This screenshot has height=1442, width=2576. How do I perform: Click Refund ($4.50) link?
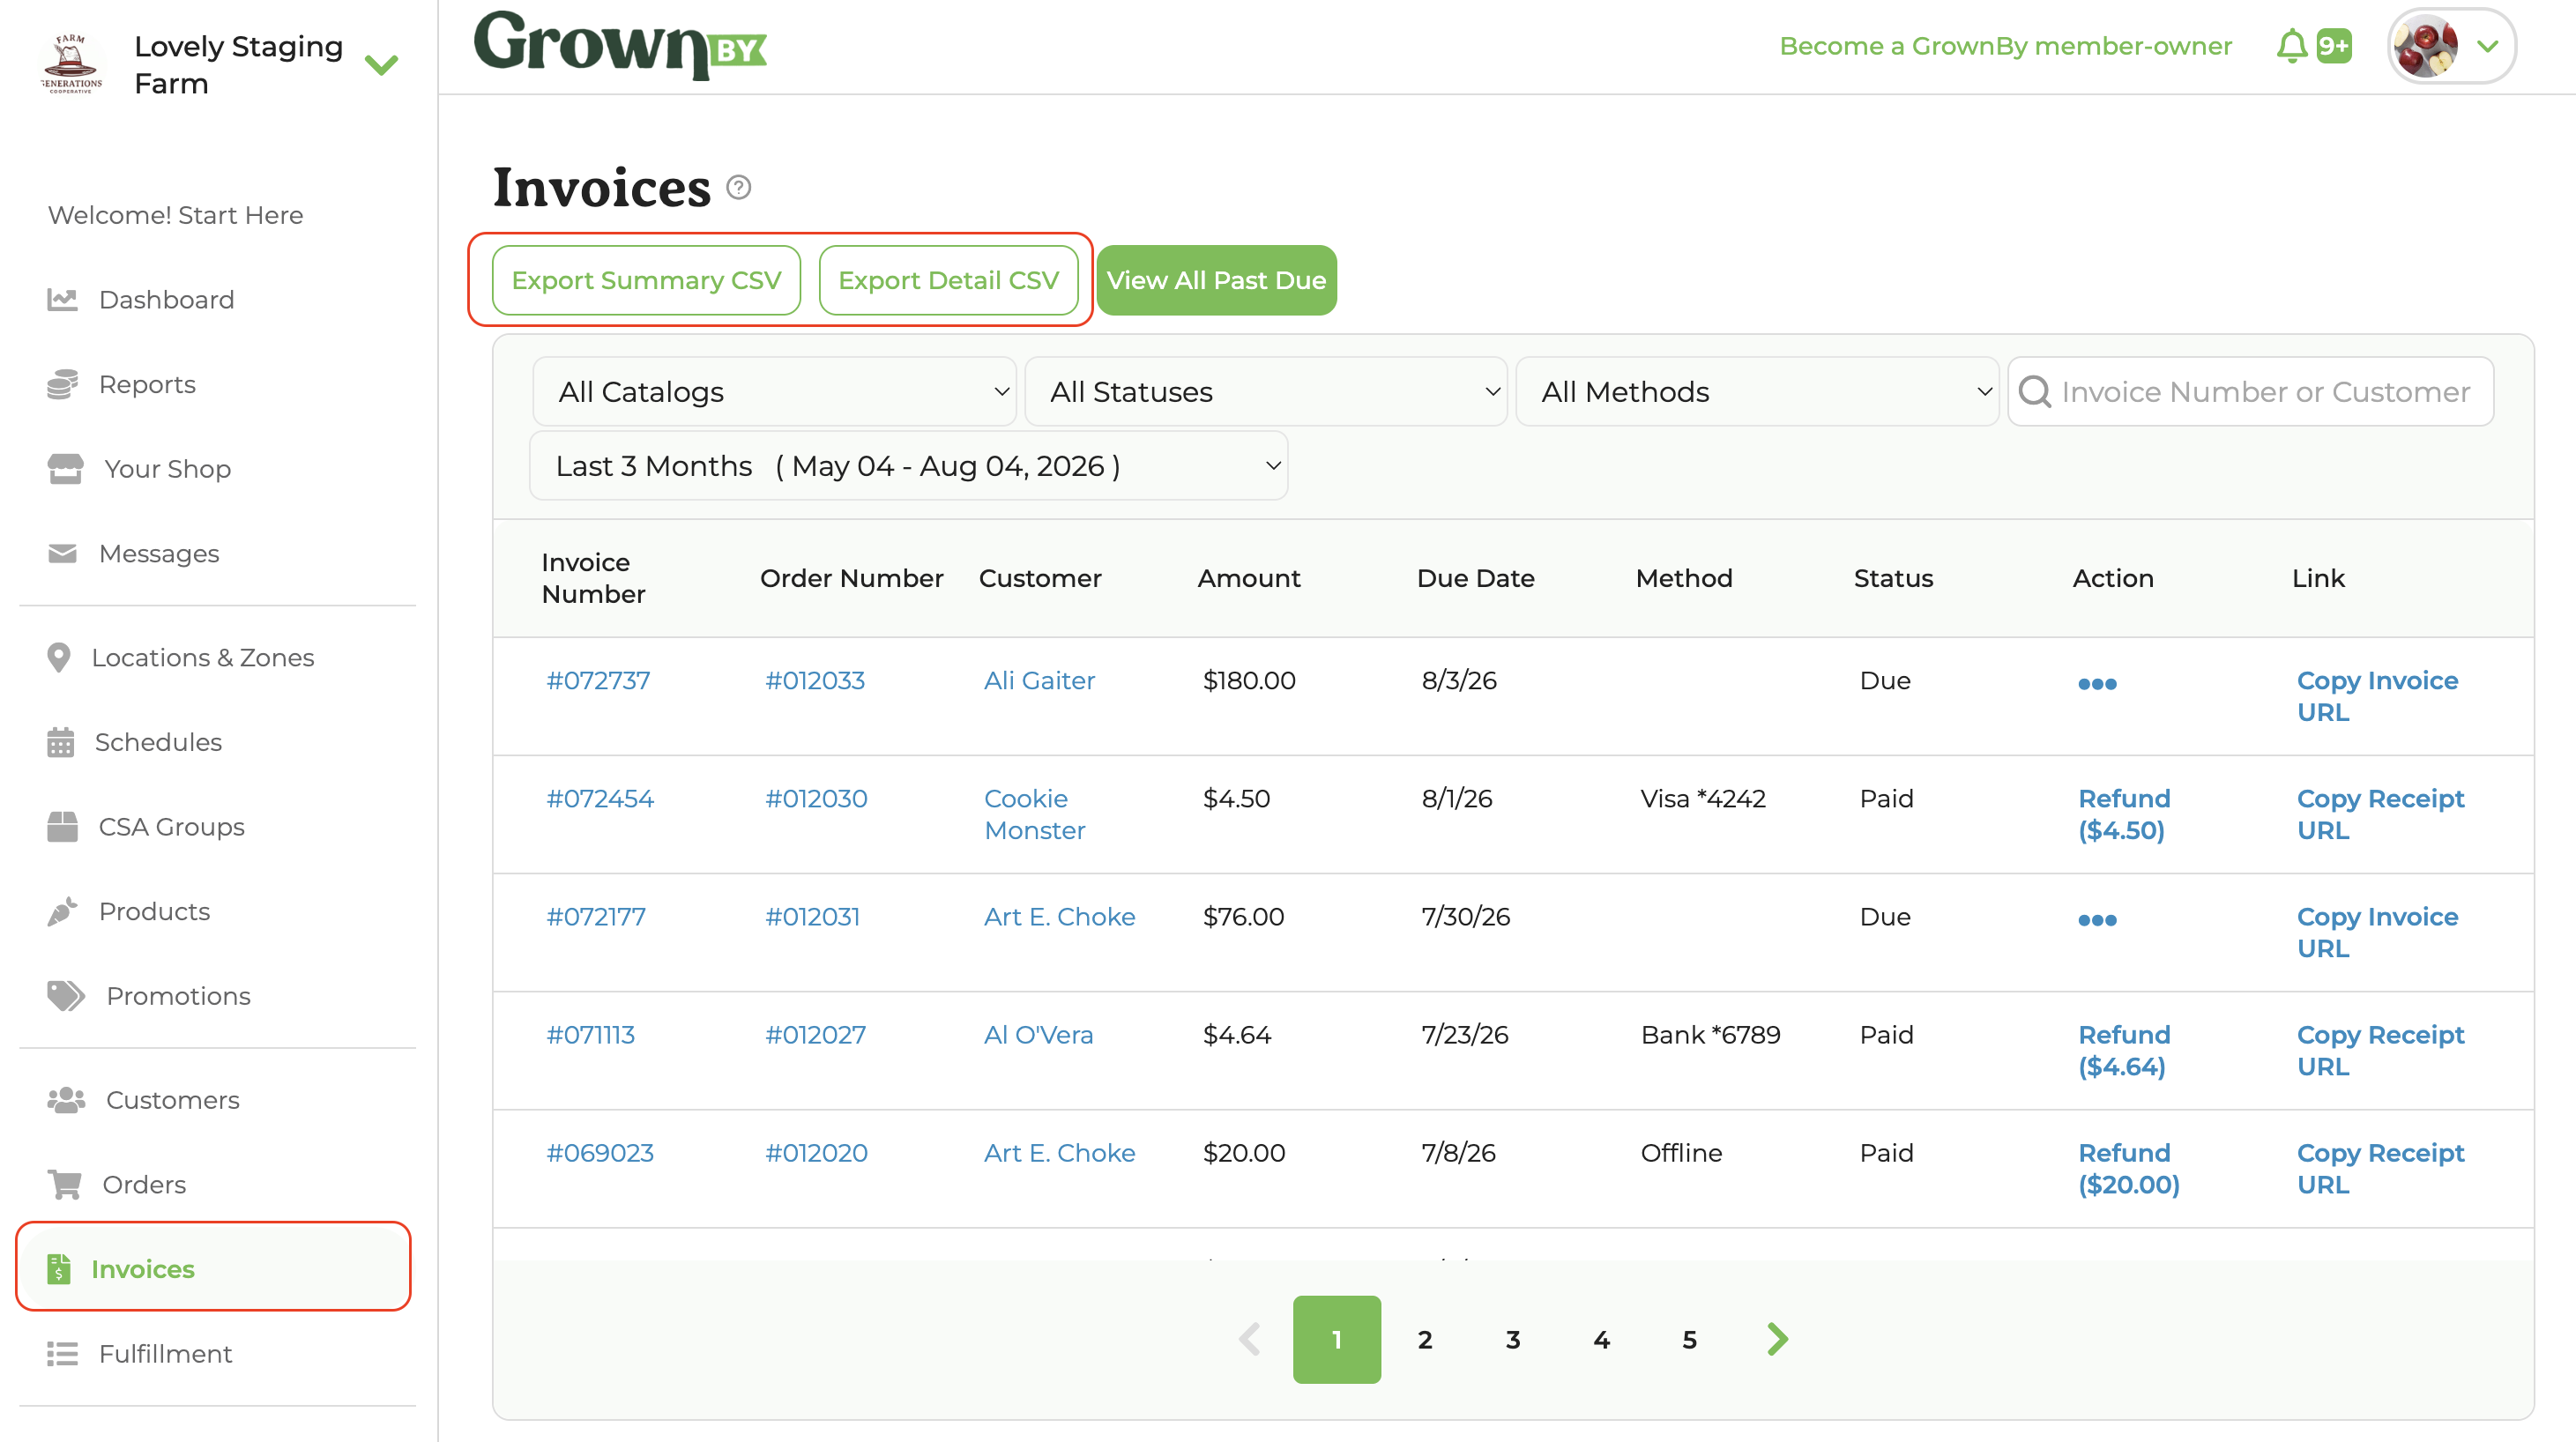(x=2124, y=814)
